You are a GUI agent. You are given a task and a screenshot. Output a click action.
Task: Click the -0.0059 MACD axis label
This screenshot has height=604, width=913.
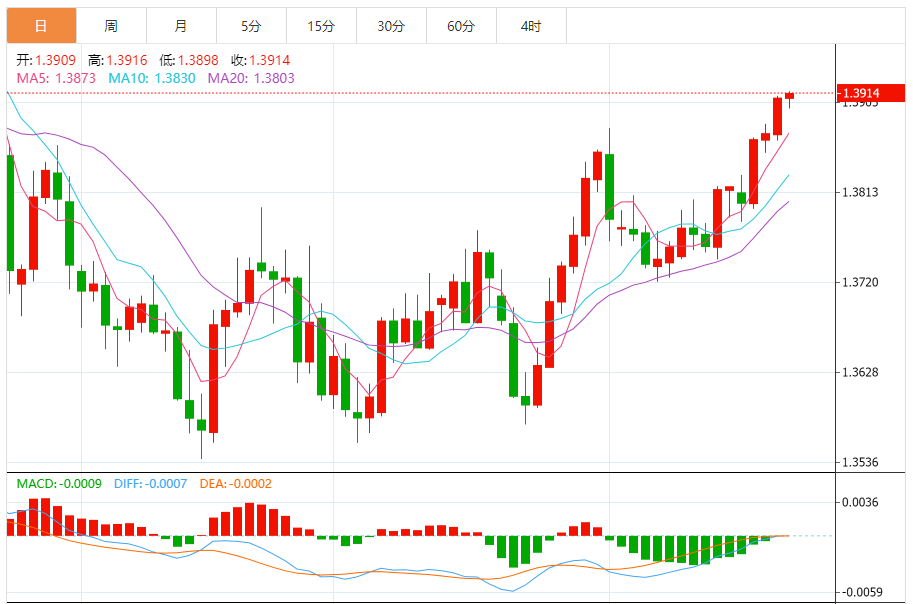click(860, 592)
